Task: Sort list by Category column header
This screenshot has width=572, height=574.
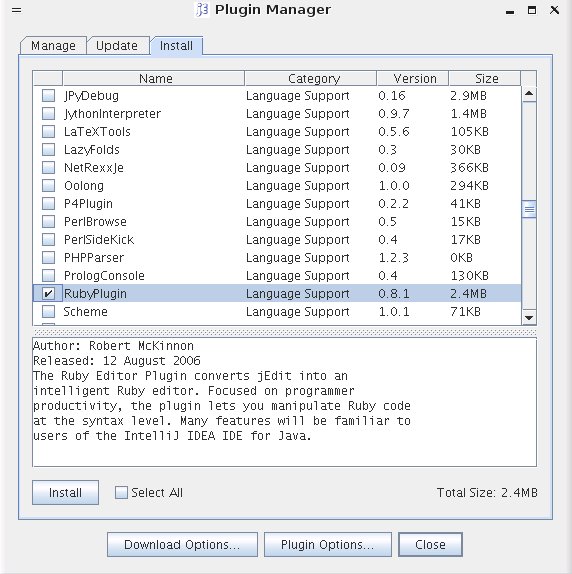Action: coord(311,78)
